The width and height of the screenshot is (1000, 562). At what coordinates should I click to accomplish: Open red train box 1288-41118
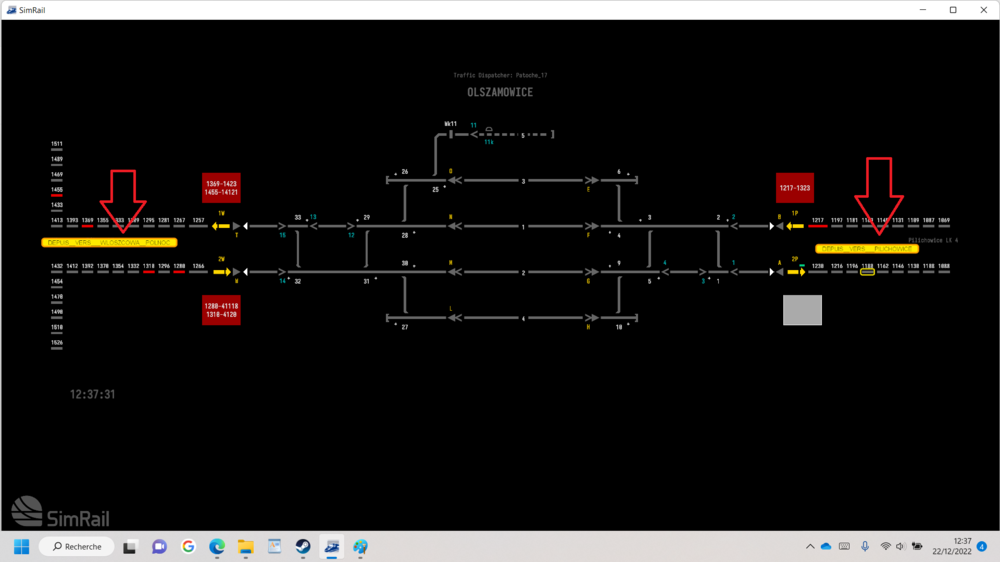(x=221, y=310)
